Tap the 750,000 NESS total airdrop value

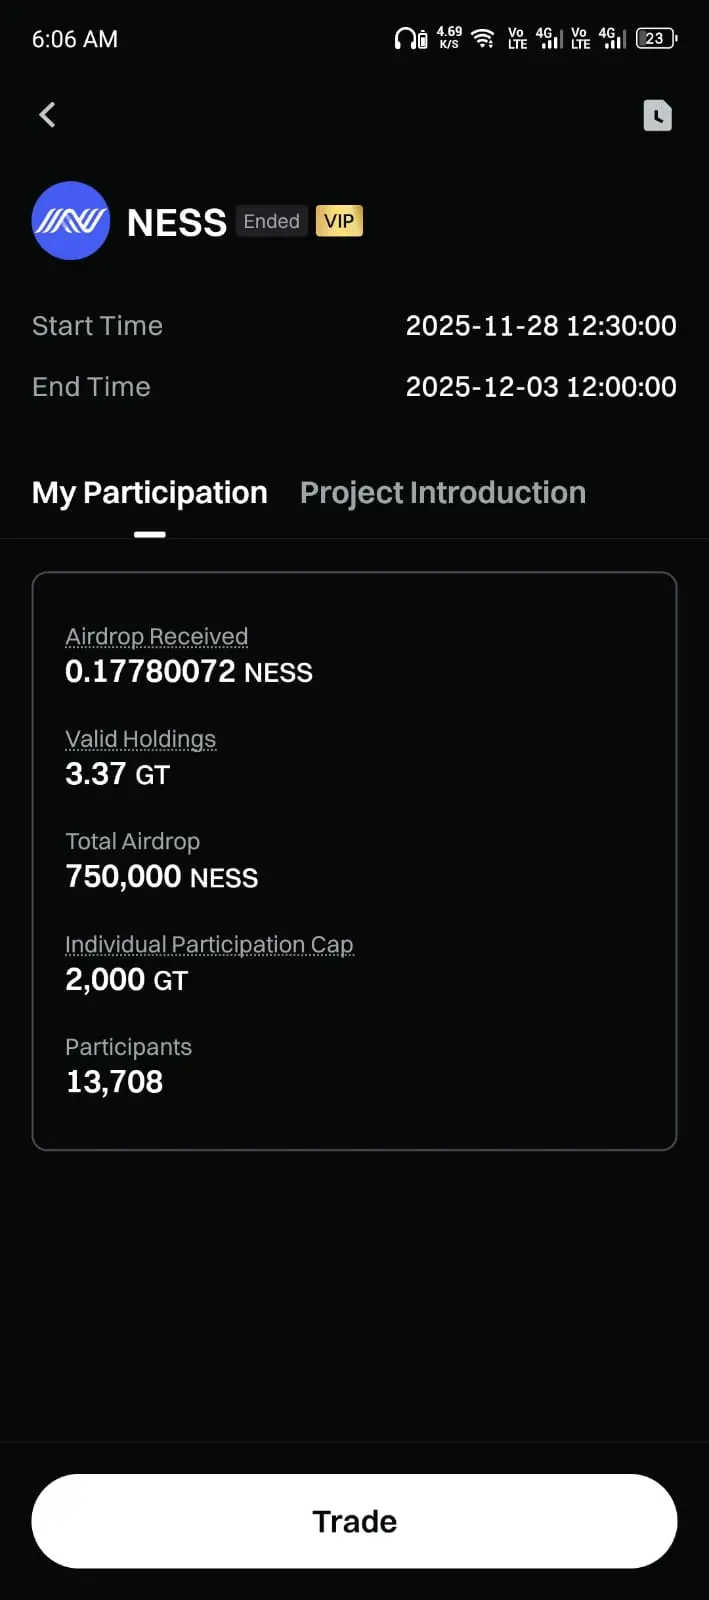pyautogui.click(x=161, y=877)
